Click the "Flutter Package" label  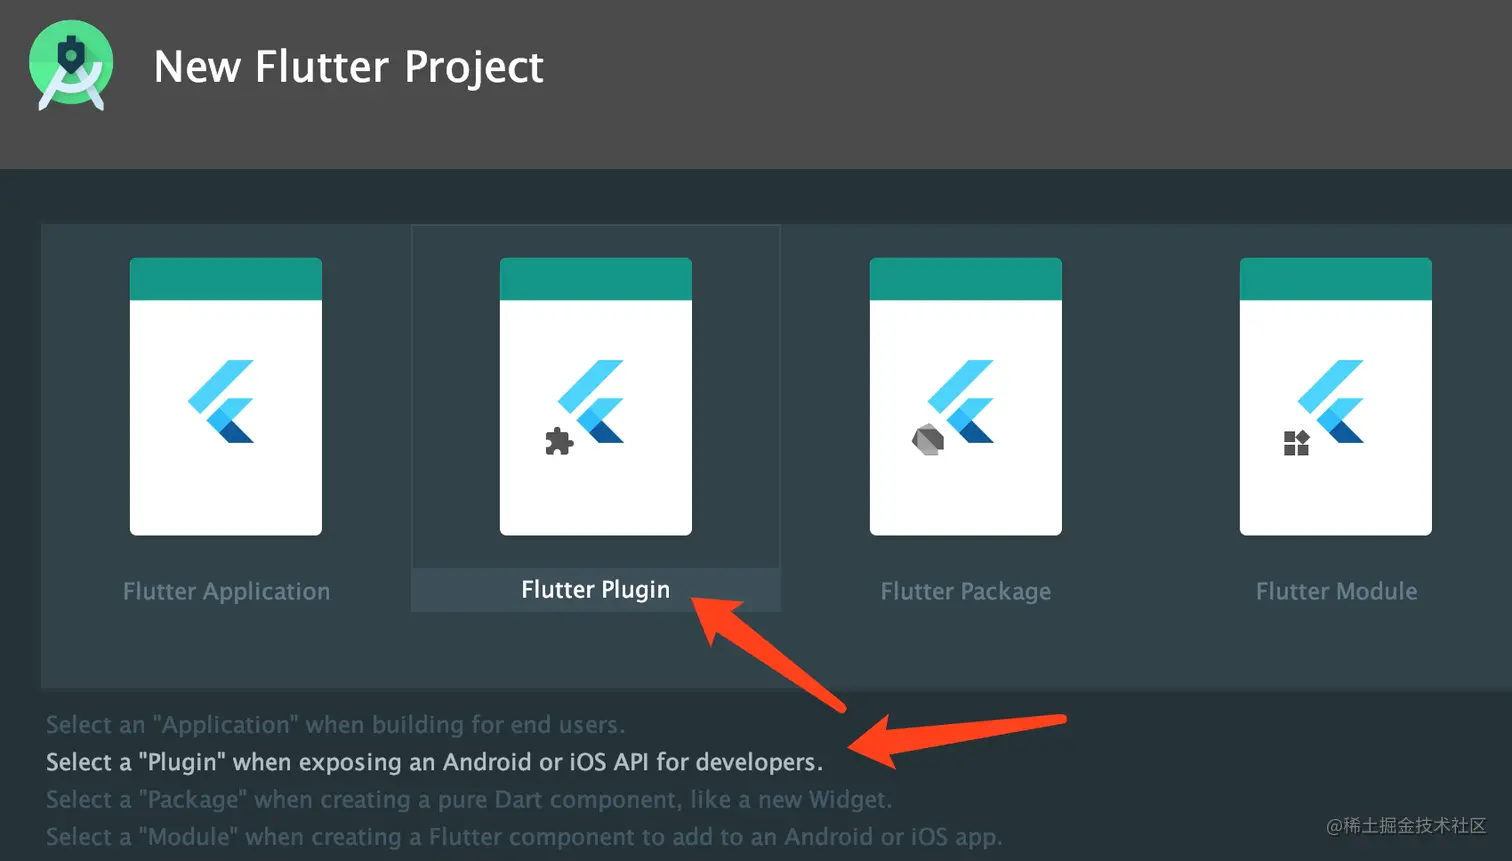pyautogui.click(x=966, y=591)
